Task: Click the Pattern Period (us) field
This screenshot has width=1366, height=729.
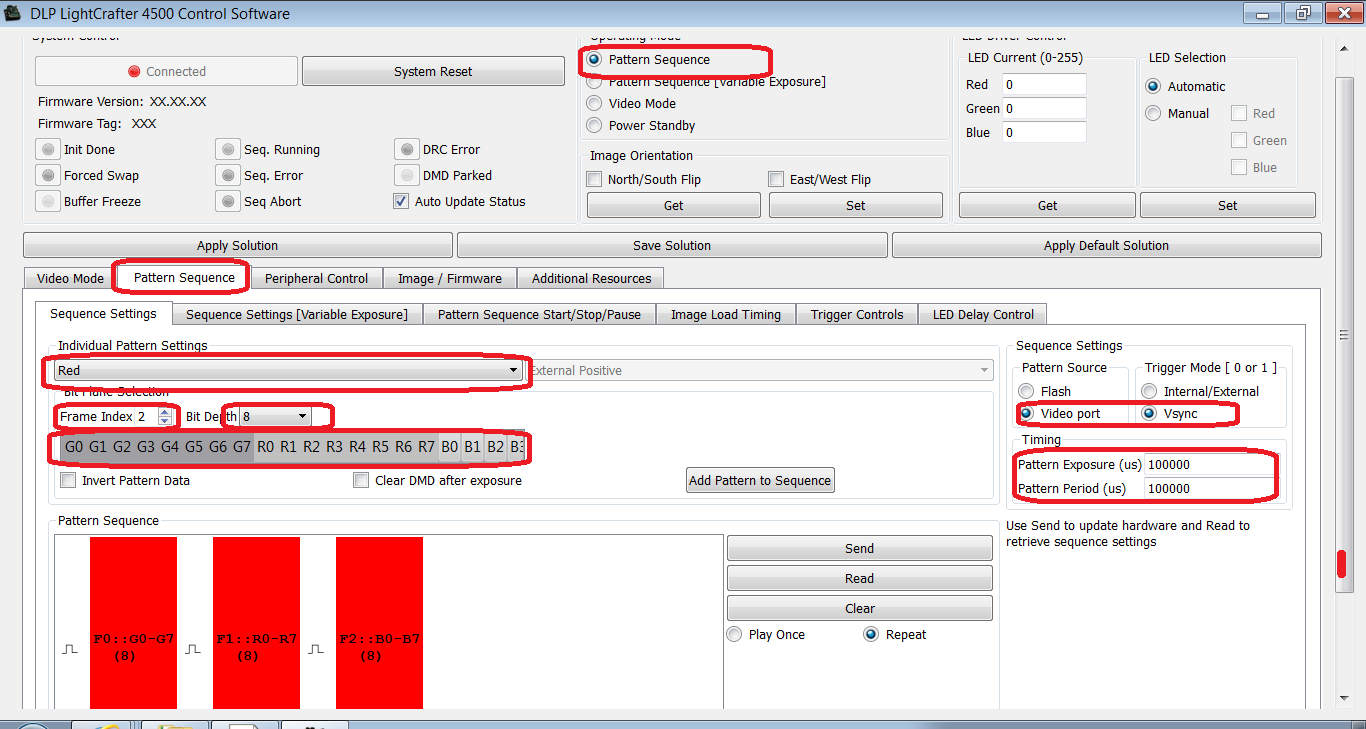Action: [x=1210, y=489]
